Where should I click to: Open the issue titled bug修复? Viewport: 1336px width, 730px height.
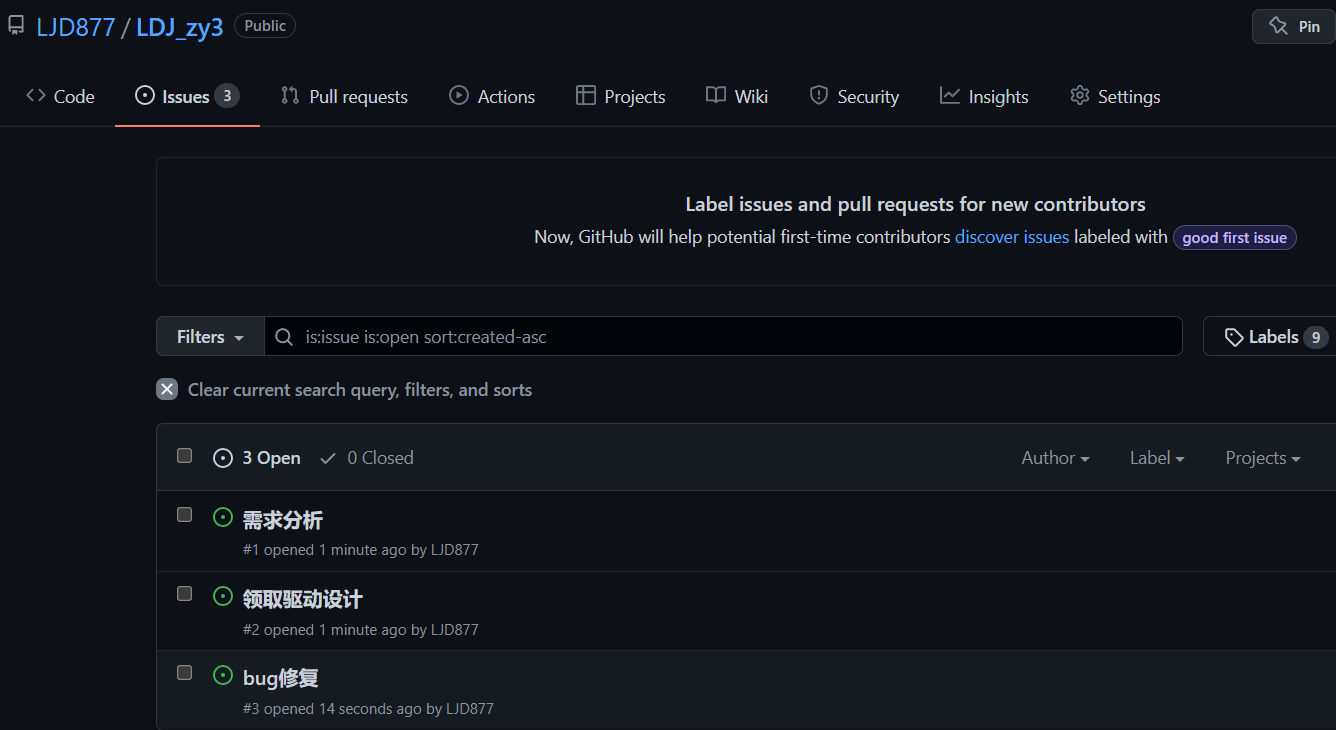pos(281,678)
